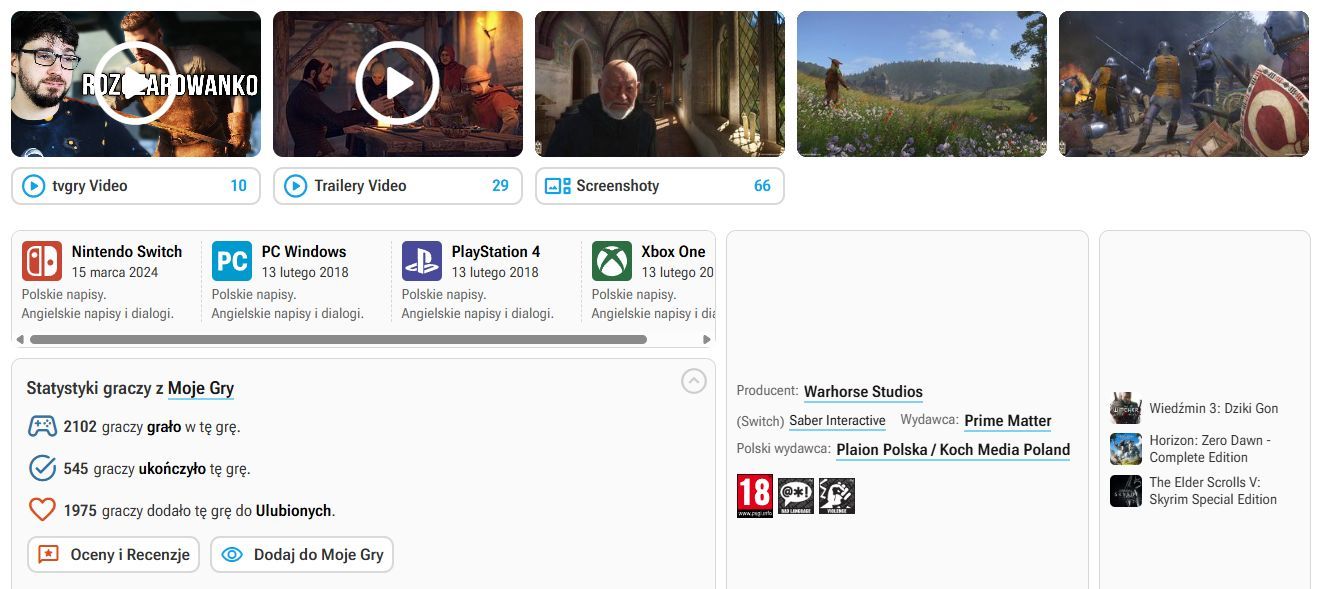The width and height of the screenshot is (1324, 589).
Task: Open Oceny i Recenzje
Action: 114,555
